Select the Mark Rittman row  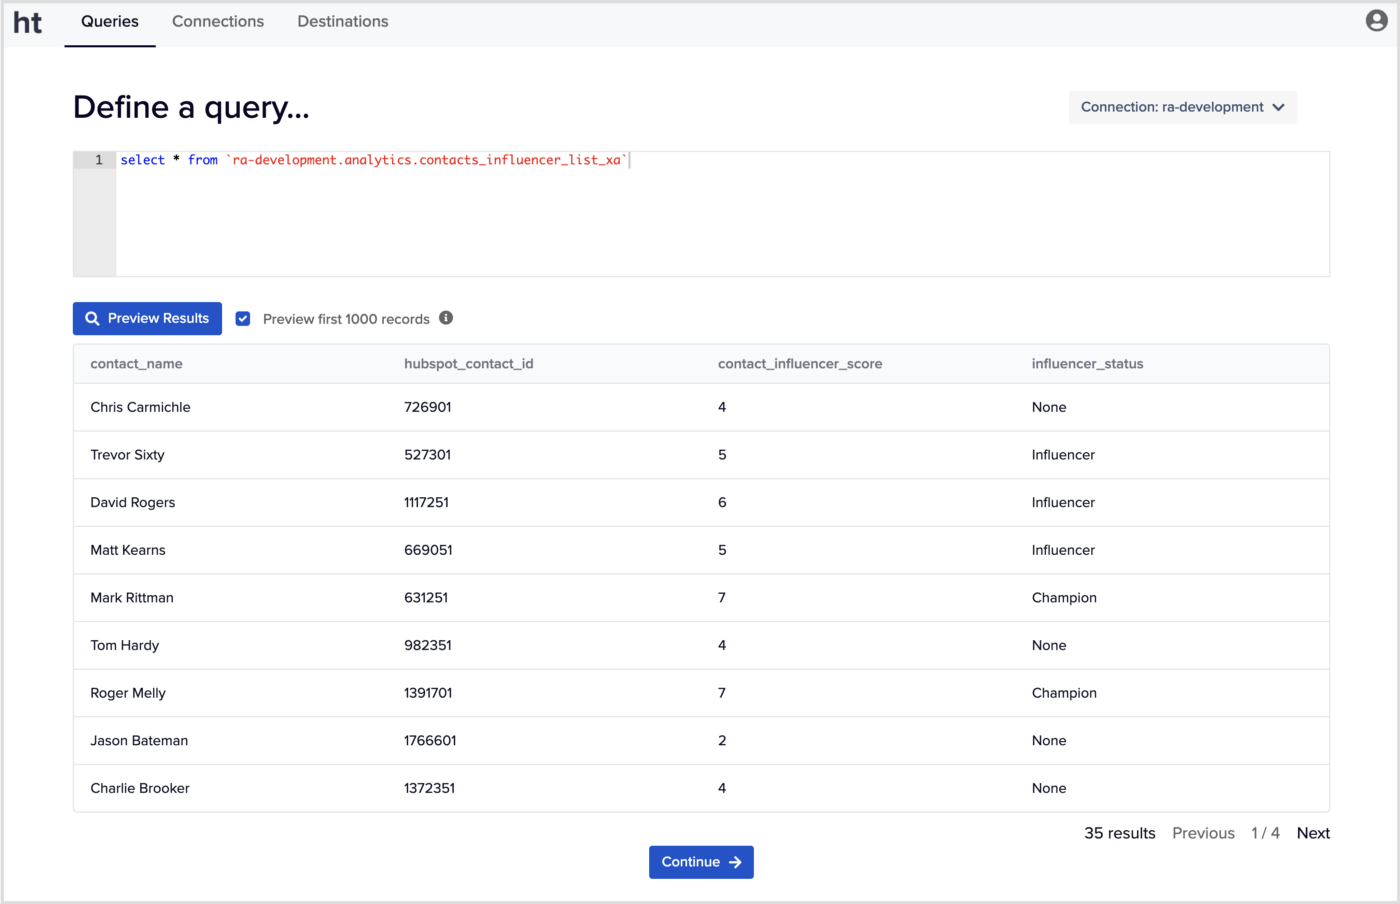700,598
